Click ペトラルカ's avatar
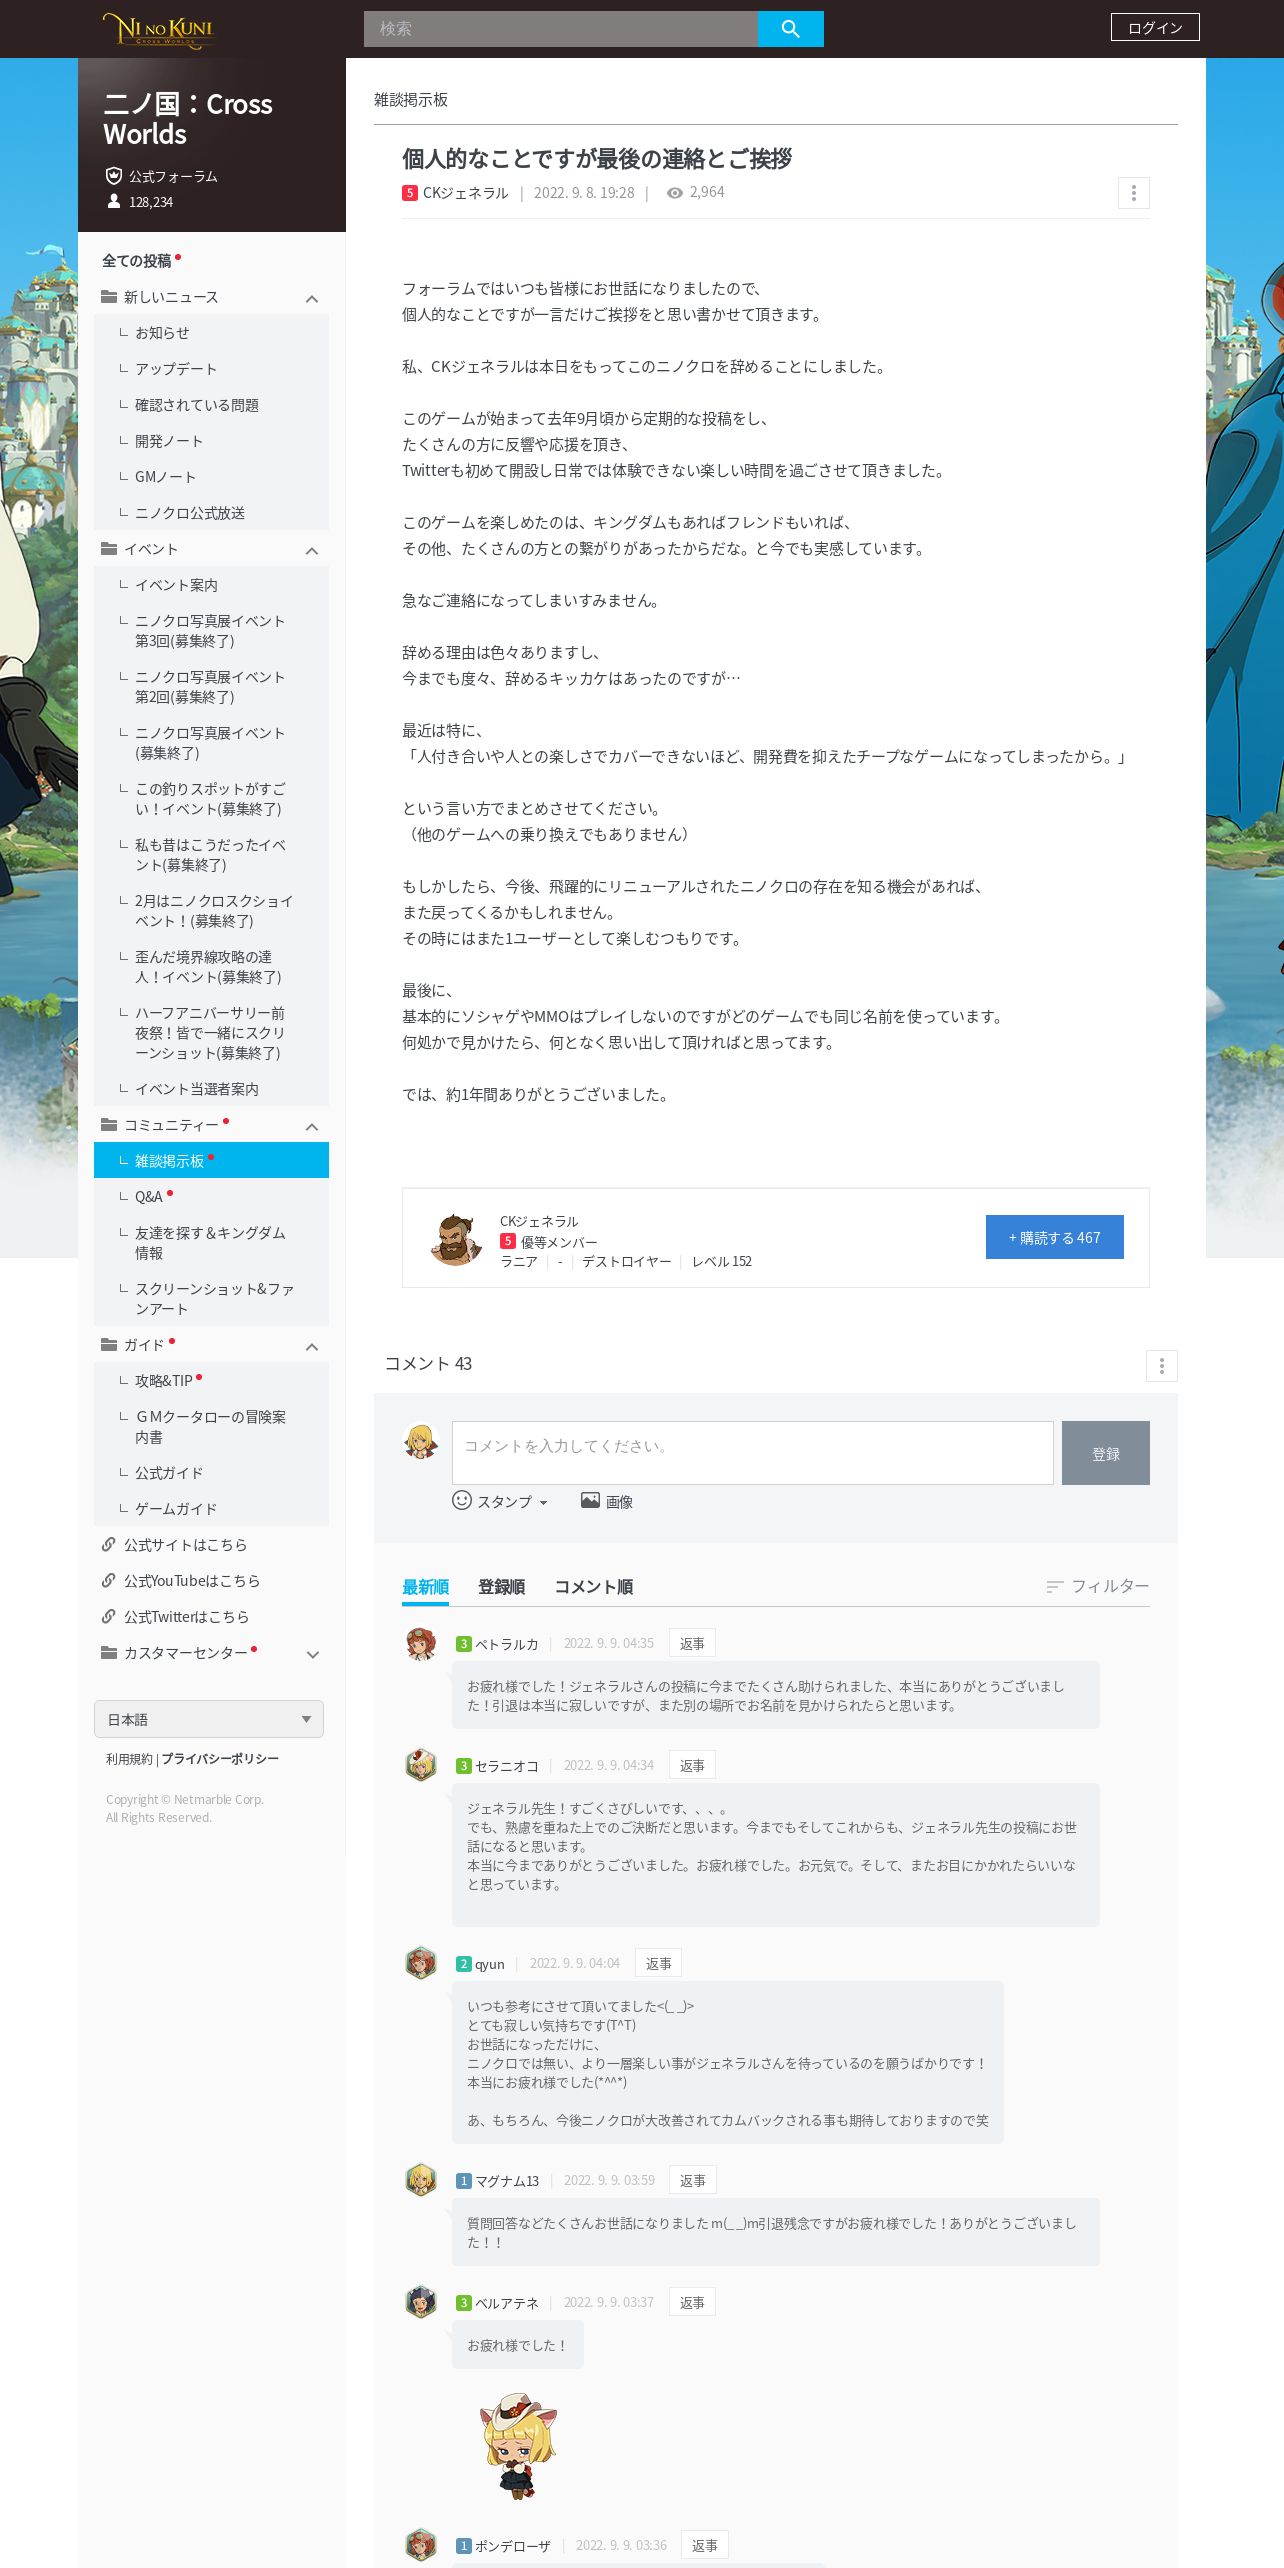 421,1643
